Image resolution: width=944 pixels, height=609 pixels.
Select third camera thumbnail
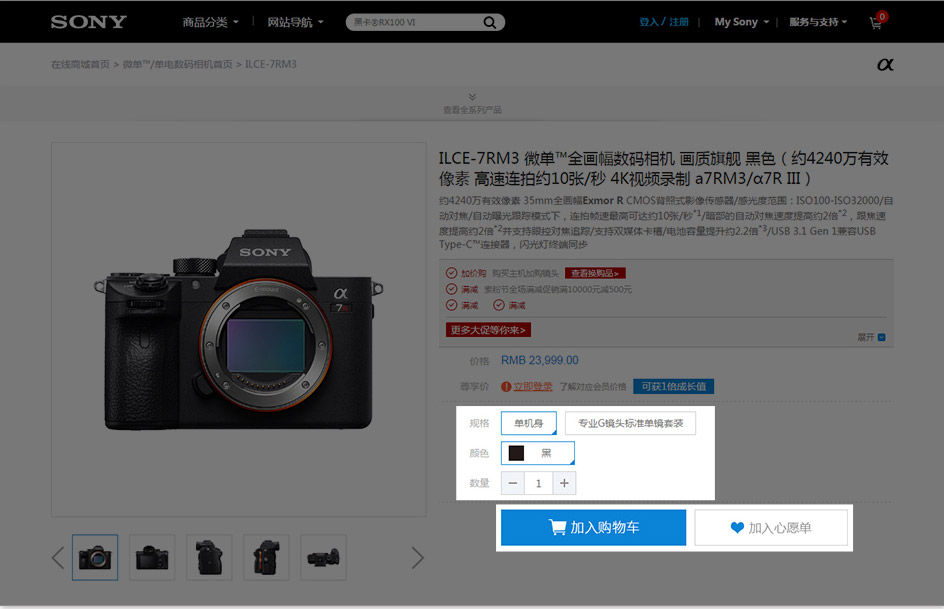point(209,557)
